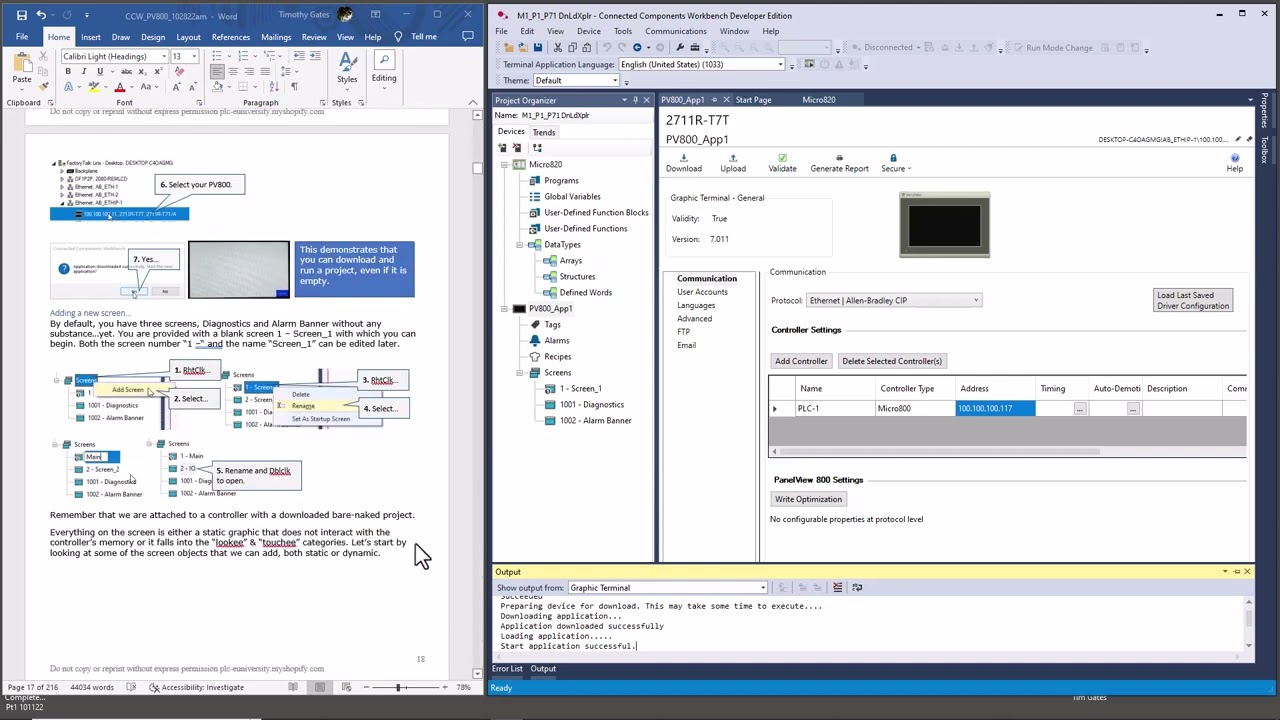This screenshot has width=1280, height=720.
Task: Click Delete Selected Controller(s) button
Action: (x=891, y=361)
